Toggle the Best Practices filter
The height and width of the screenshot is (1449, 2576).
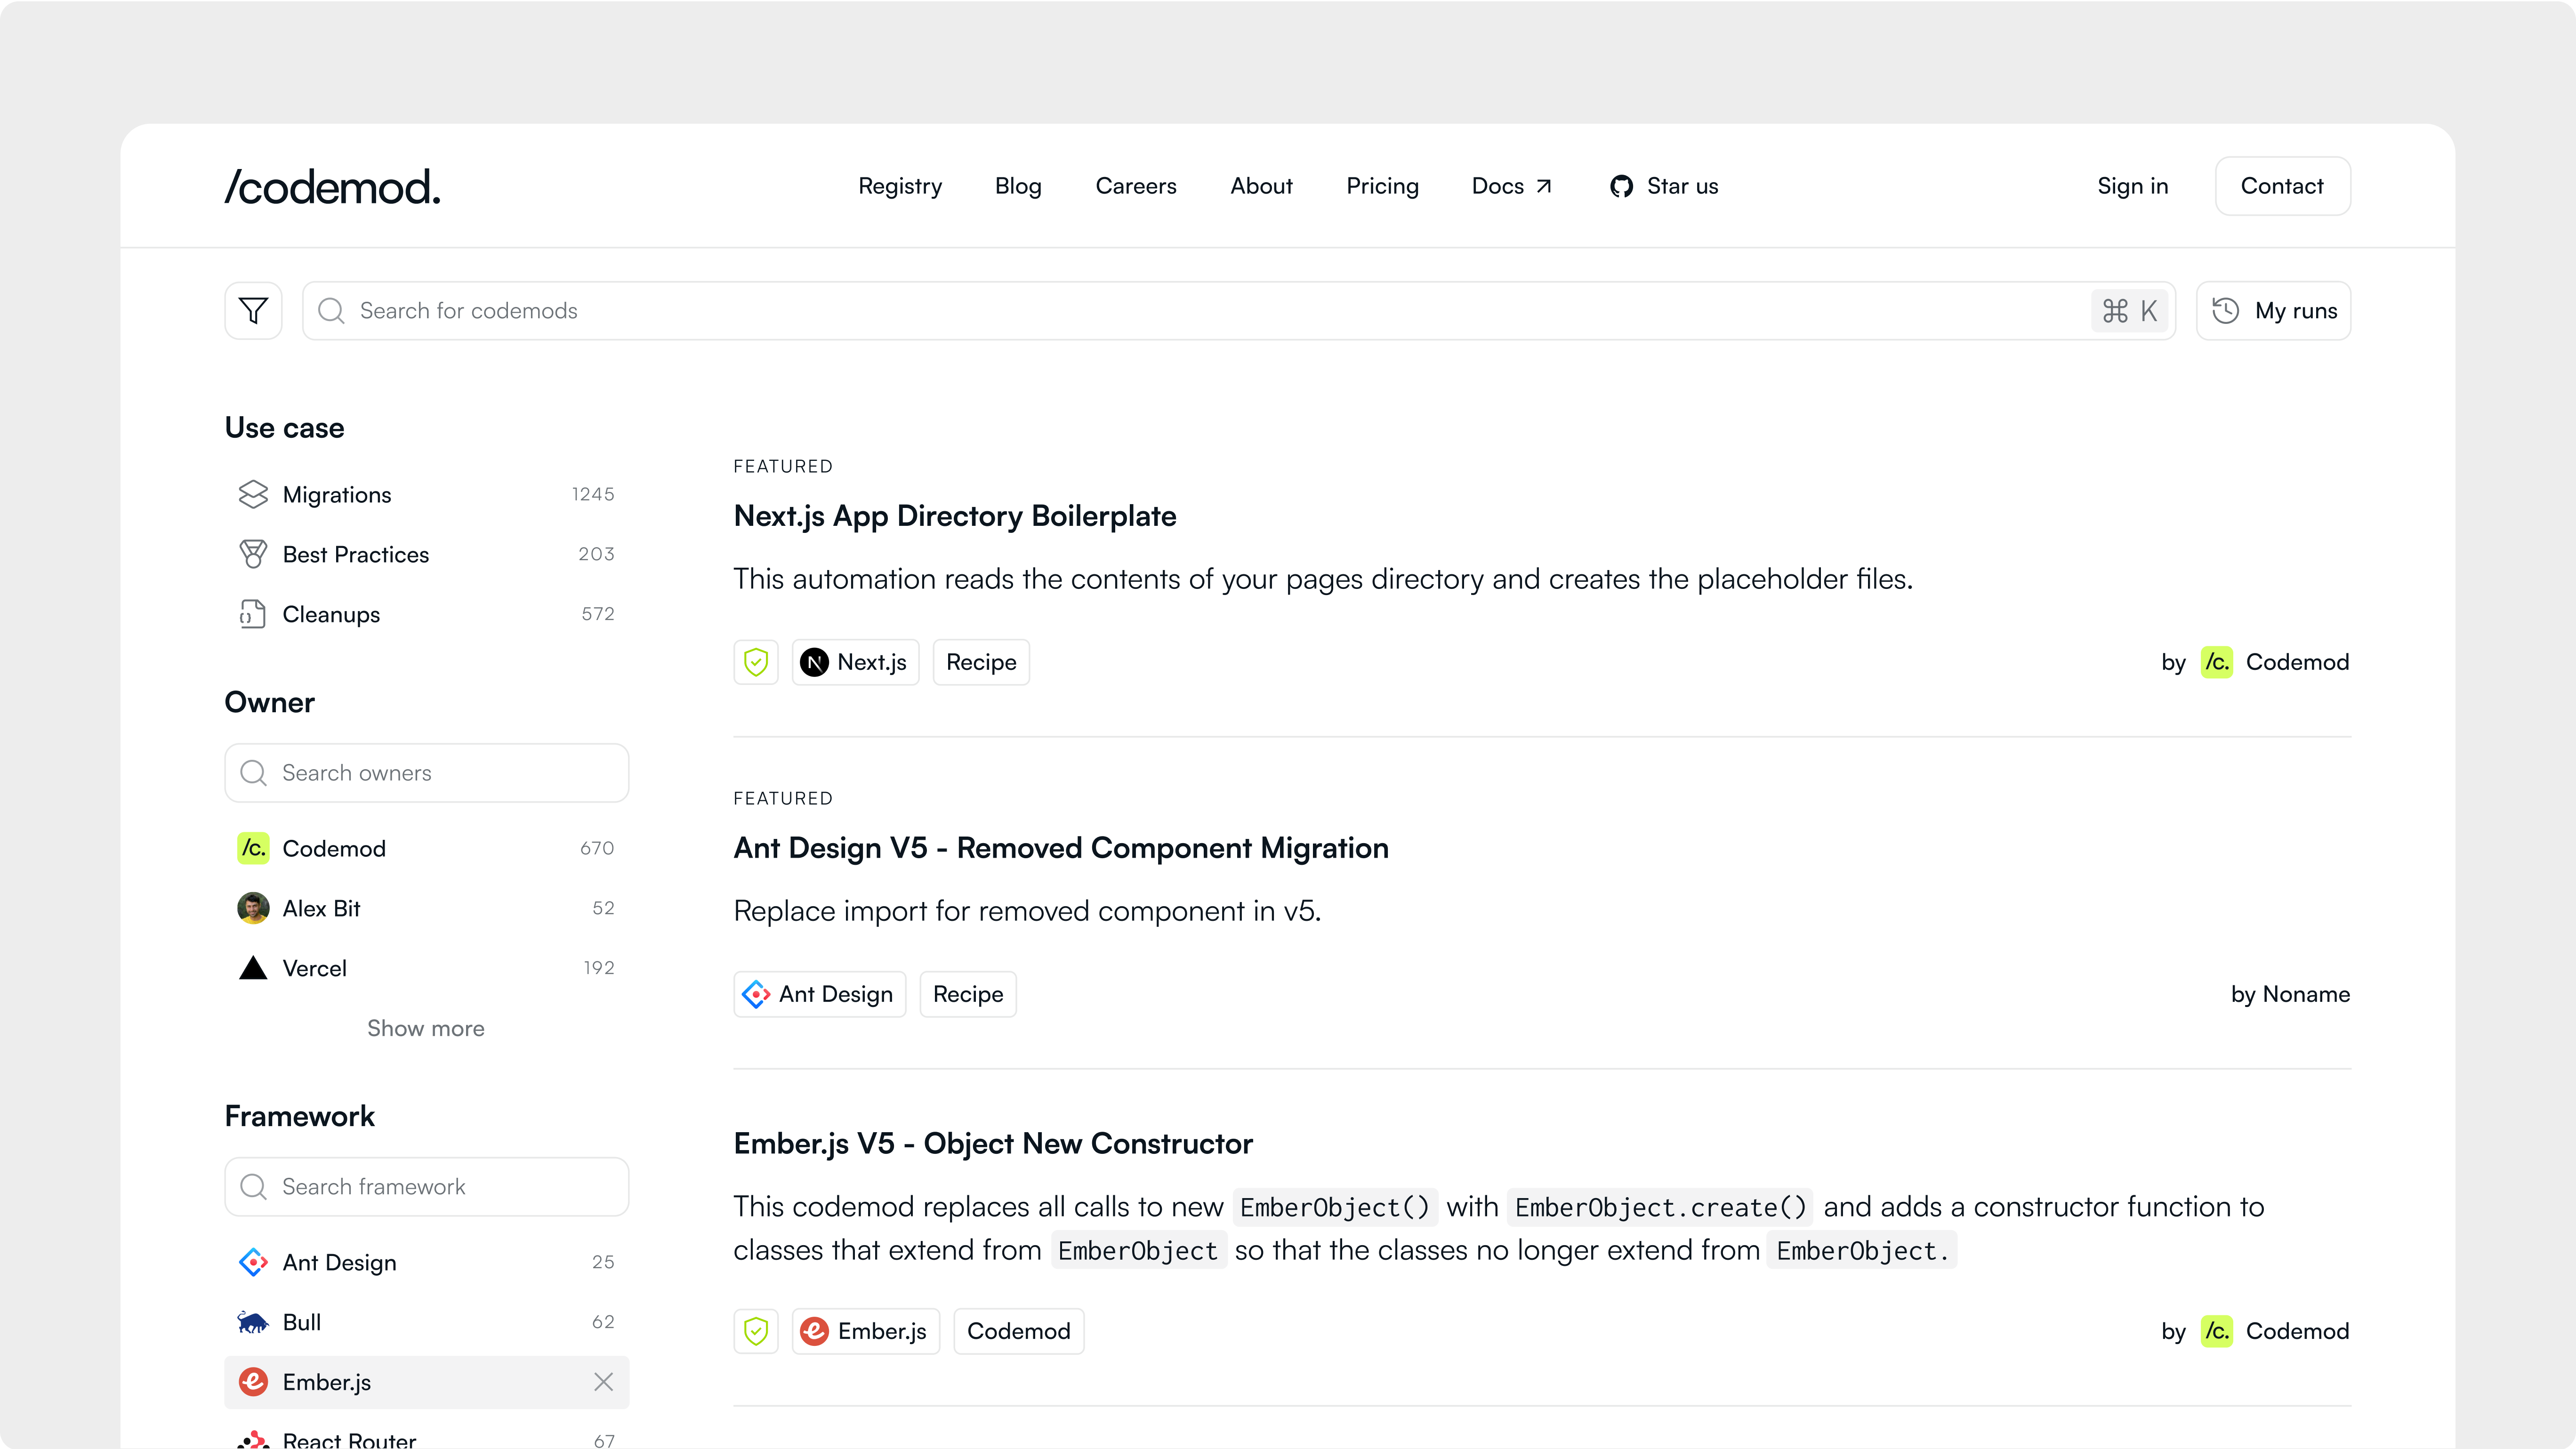pyautogui.click(x=355, y=555)
